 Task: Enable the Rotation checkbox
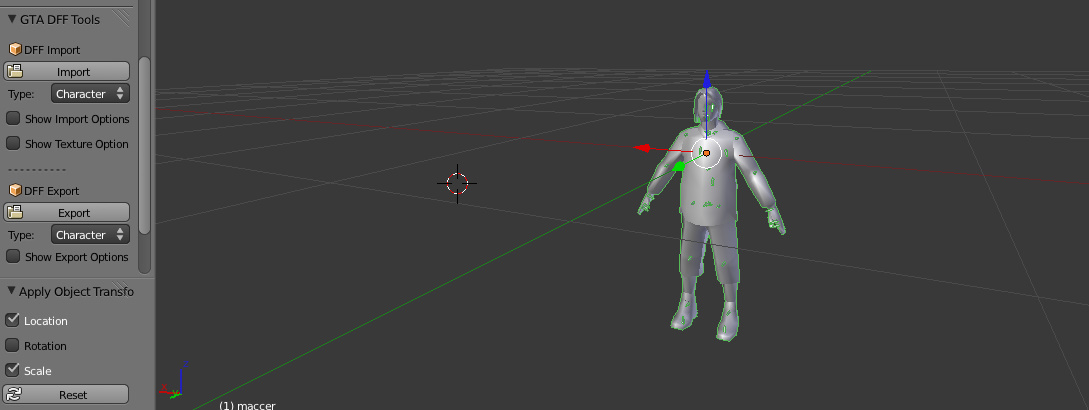(13, 345)
